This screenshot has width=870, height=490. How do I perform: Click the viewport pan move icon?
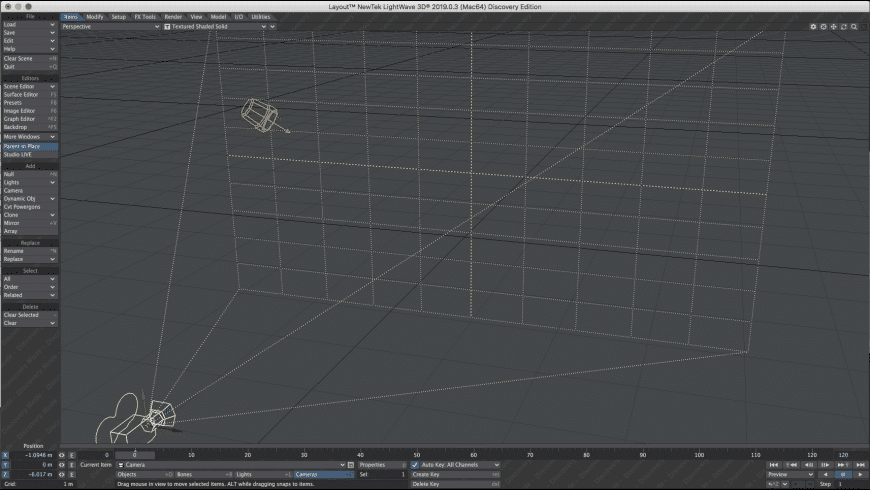[x=834, y=27]
